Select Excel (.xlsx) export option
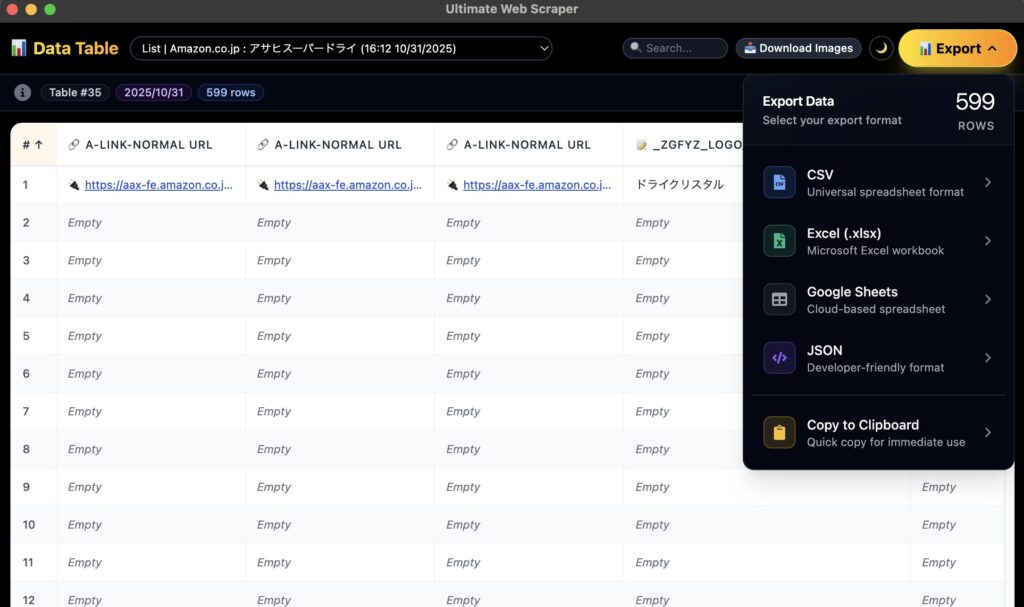 point(875,241)
